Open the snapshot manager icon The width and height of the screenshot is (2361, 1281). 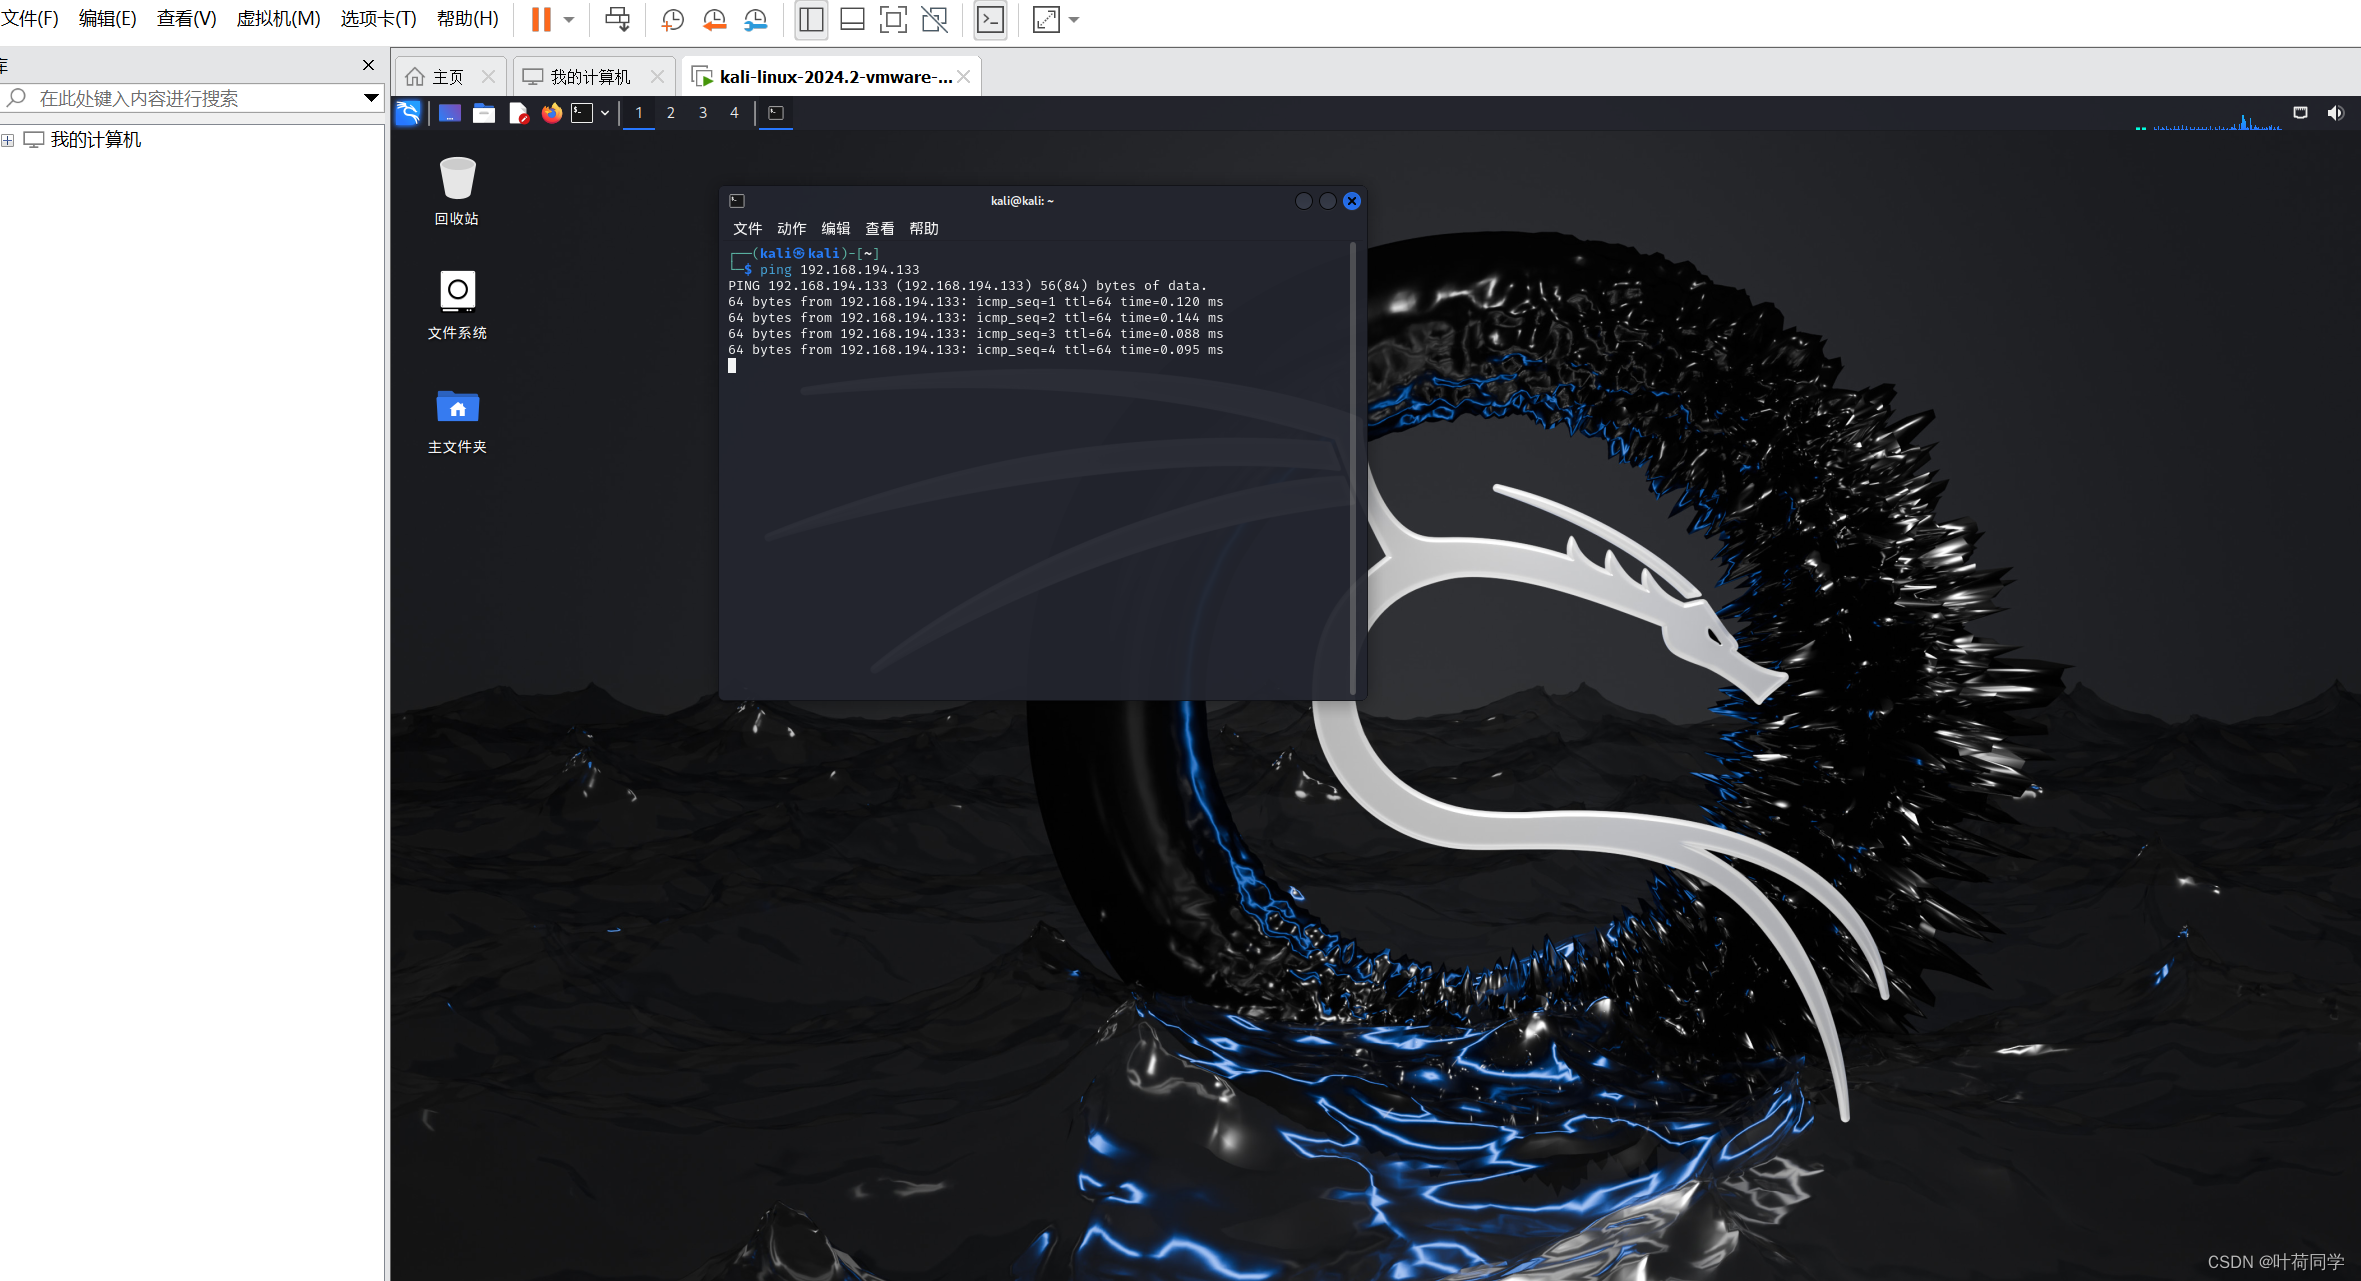(x=755, y=19)
